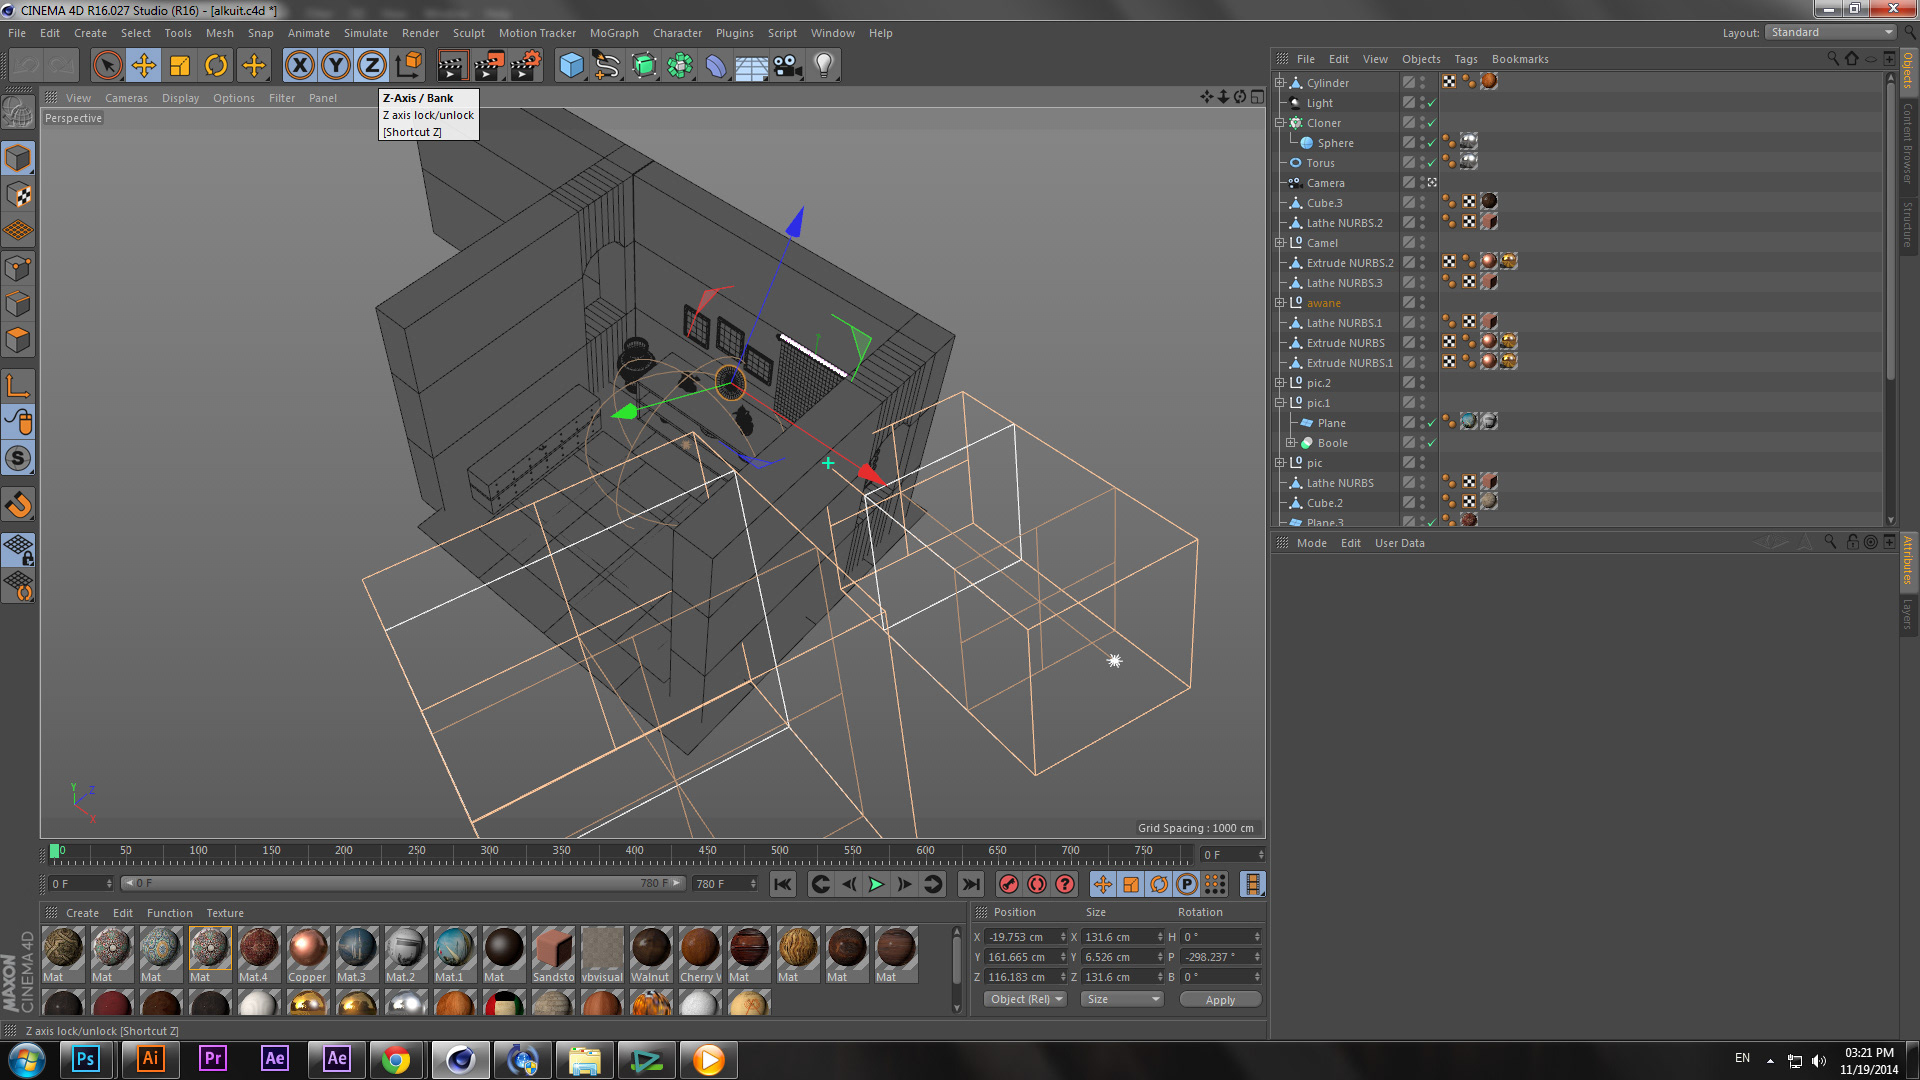Viewport: 1920px width, 1080px height.
Task: Click the Camera object toolbar icon
Action: [787, 66]
